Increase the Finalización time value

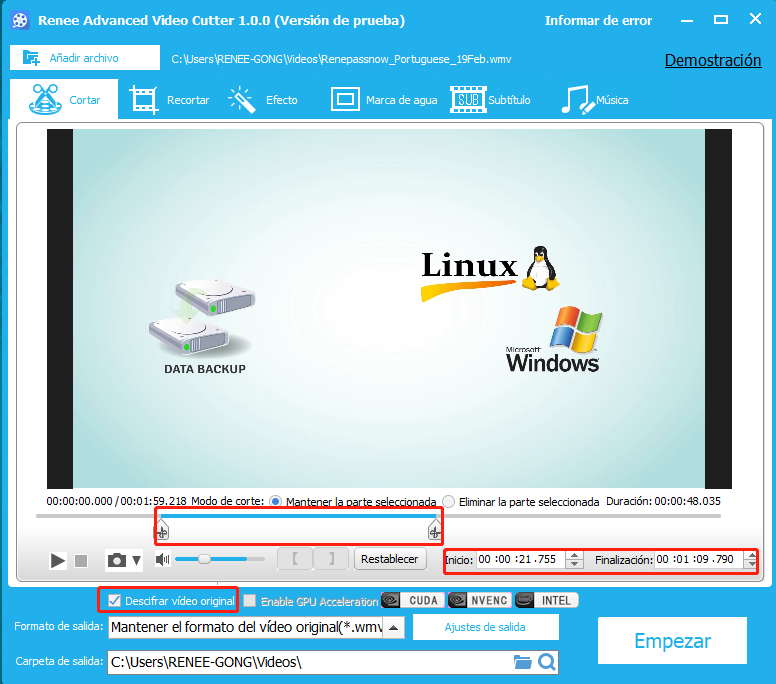pos(752,555)
